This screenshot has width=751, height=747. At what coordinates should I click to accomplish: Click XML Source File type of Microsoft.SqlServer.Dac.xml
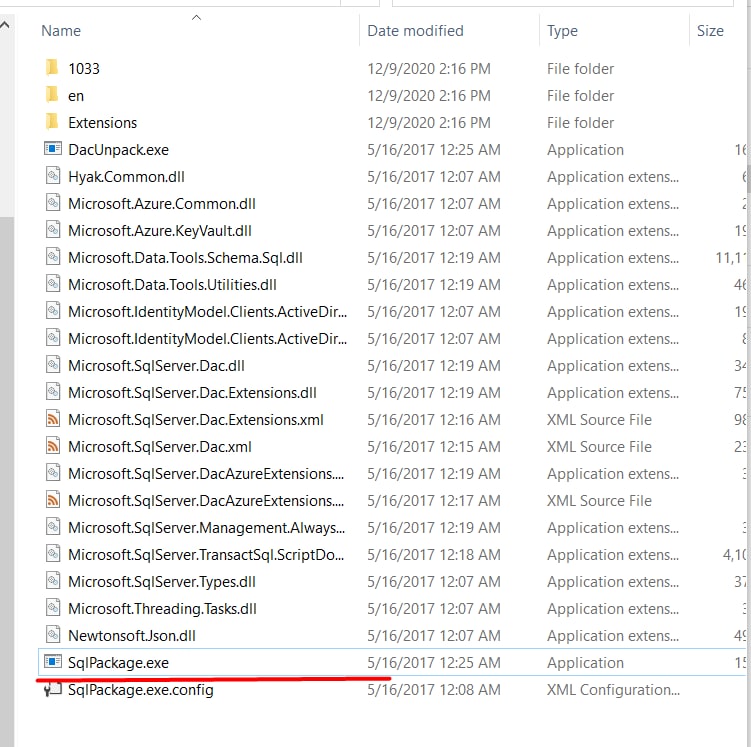pyautogui.click(x=600, y=446)
